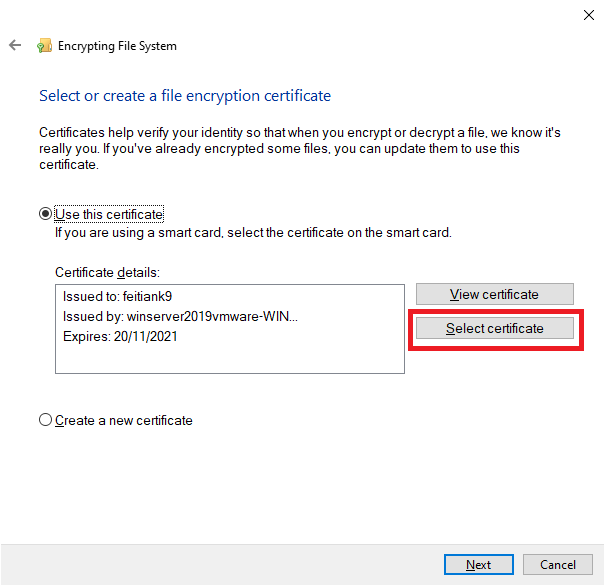Click inside the Certificate details box

pos(230,329)
